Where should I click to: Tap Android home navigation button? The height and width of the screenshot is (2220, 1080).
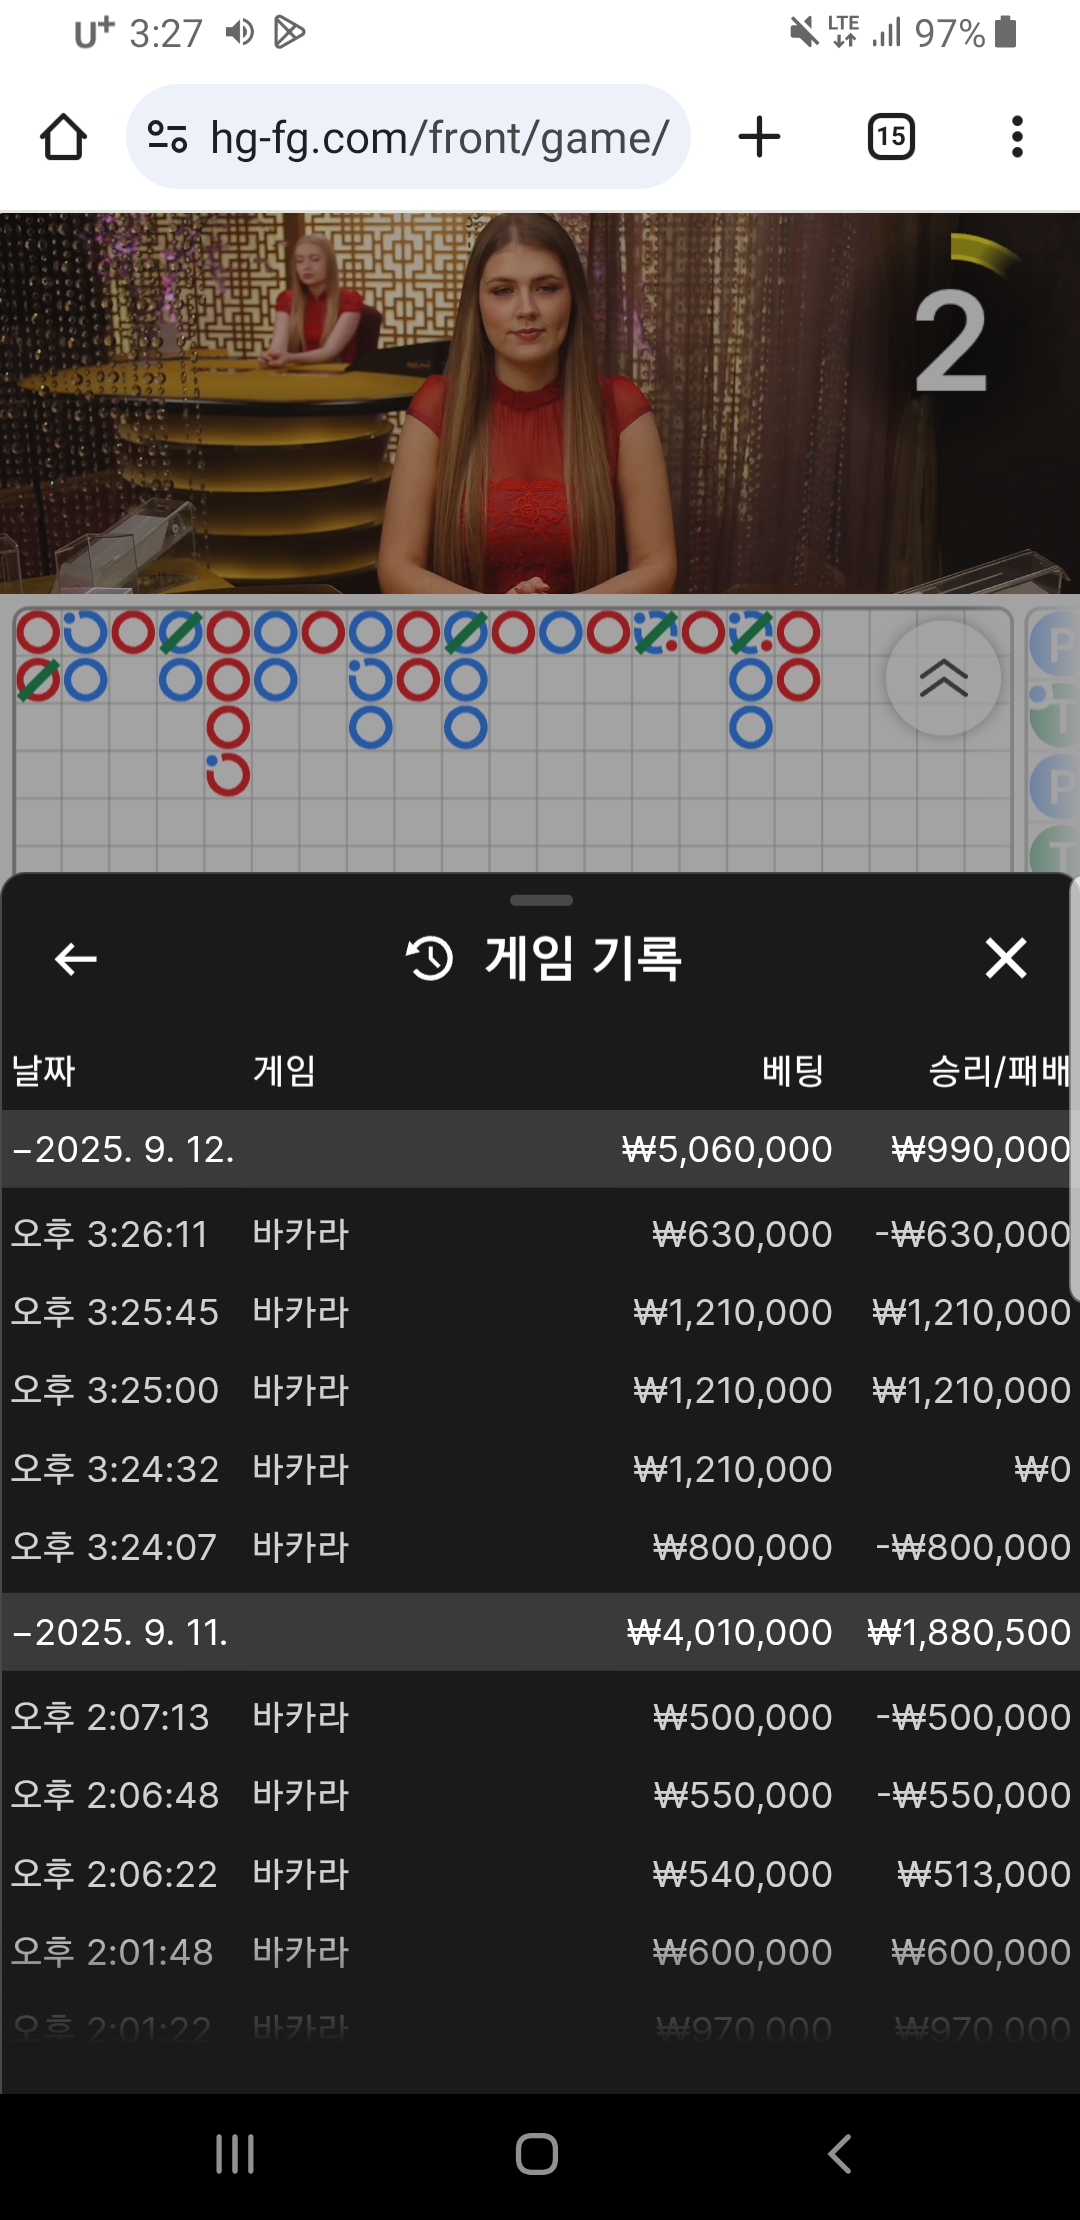coord(537,2154)
